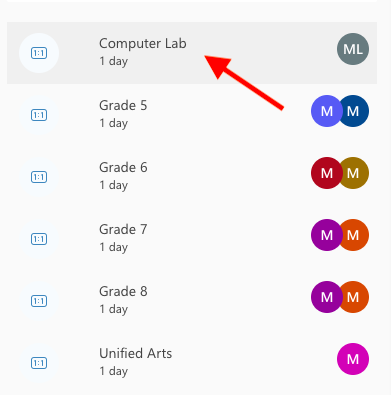Click the light purple M avatar on Grade 5

pyautogui.click(x=325, y=111)
